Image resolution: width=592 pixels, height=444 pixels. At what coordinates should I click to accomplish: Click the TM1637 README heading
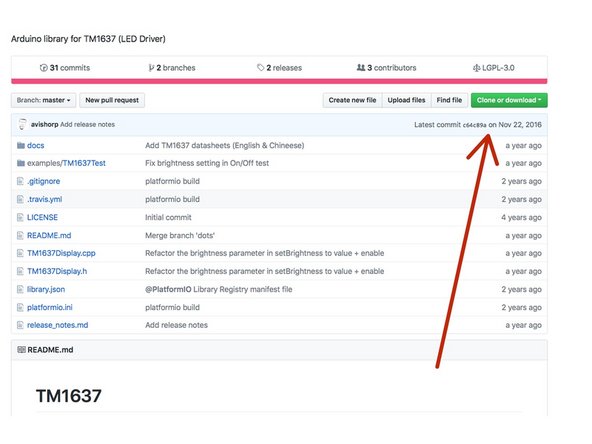click(69, 396)
